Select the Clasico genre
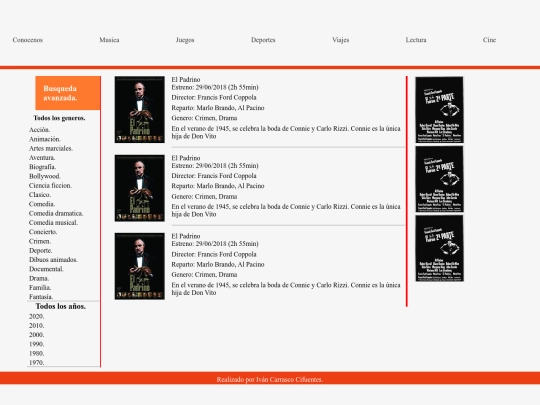The width and height of the screenshot is (540, 405). [40, 195]
